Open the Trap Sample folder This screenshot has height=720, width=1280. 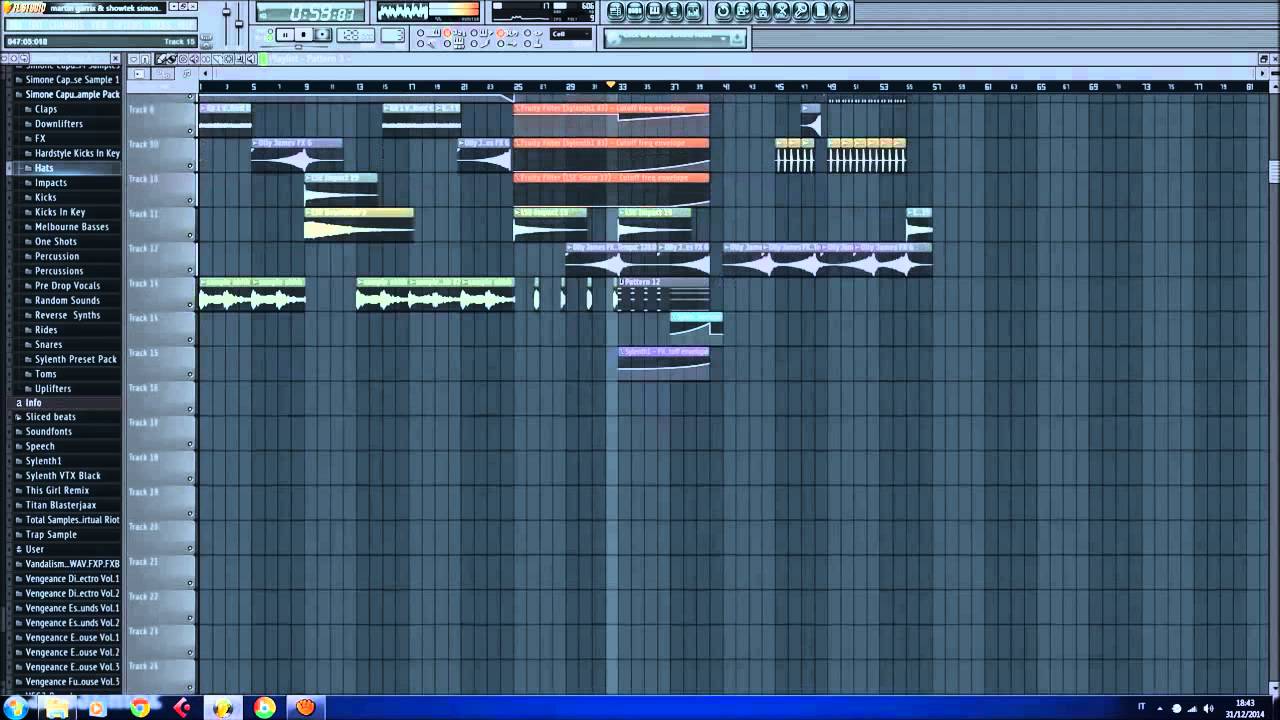pyautogui.click(x=51, y=535)
